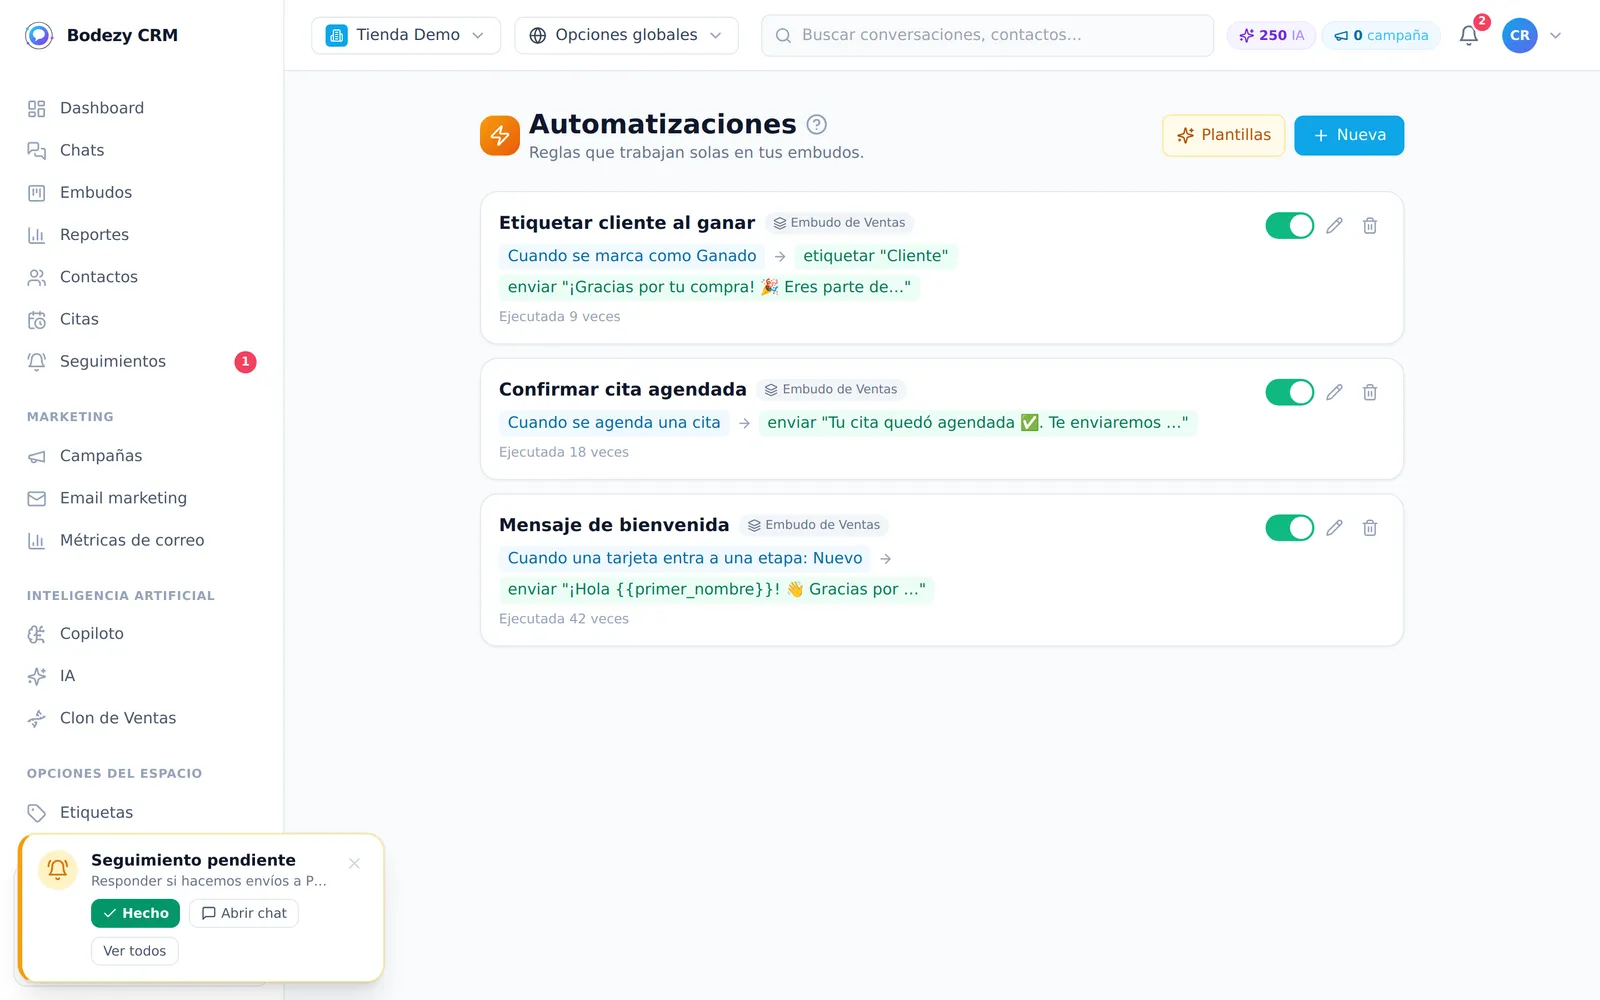The width and height of the screenshot is (1600, 1000).
Task: Delete the Etiquetar cliente al ganar rule
Action: click(1370, 226)
